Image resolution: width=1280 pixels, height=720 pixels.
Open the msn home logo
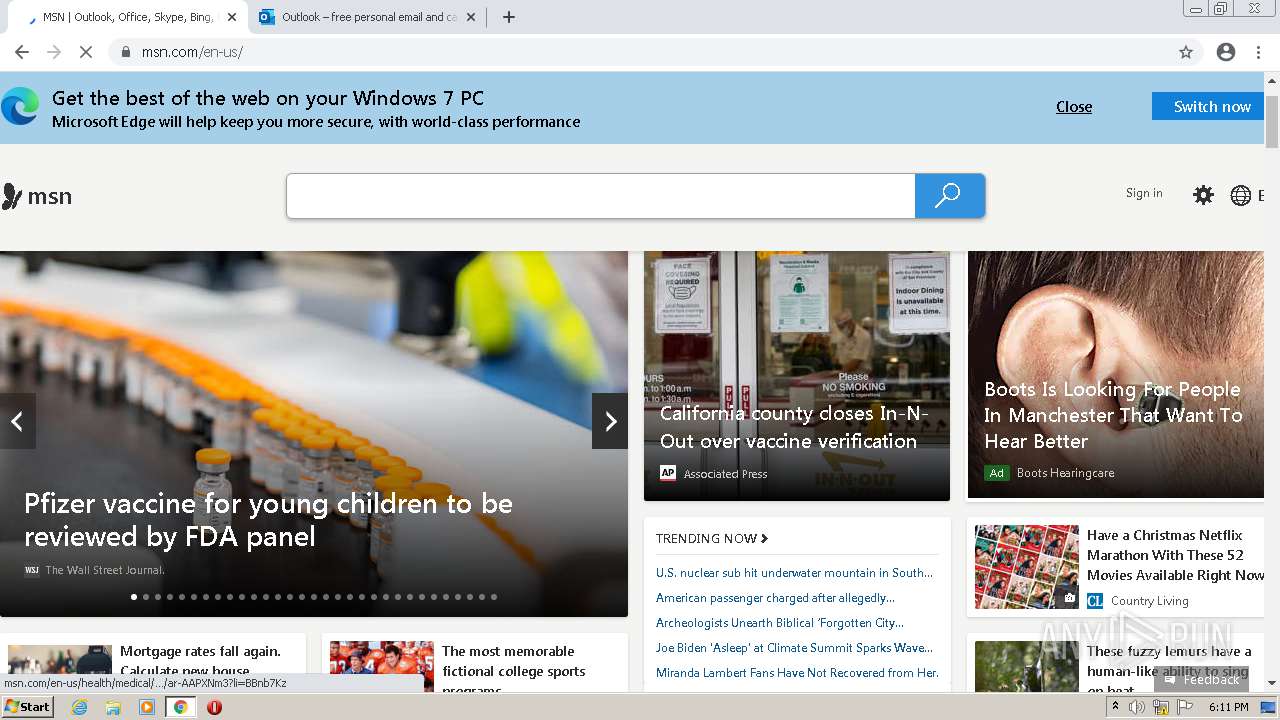37,196
